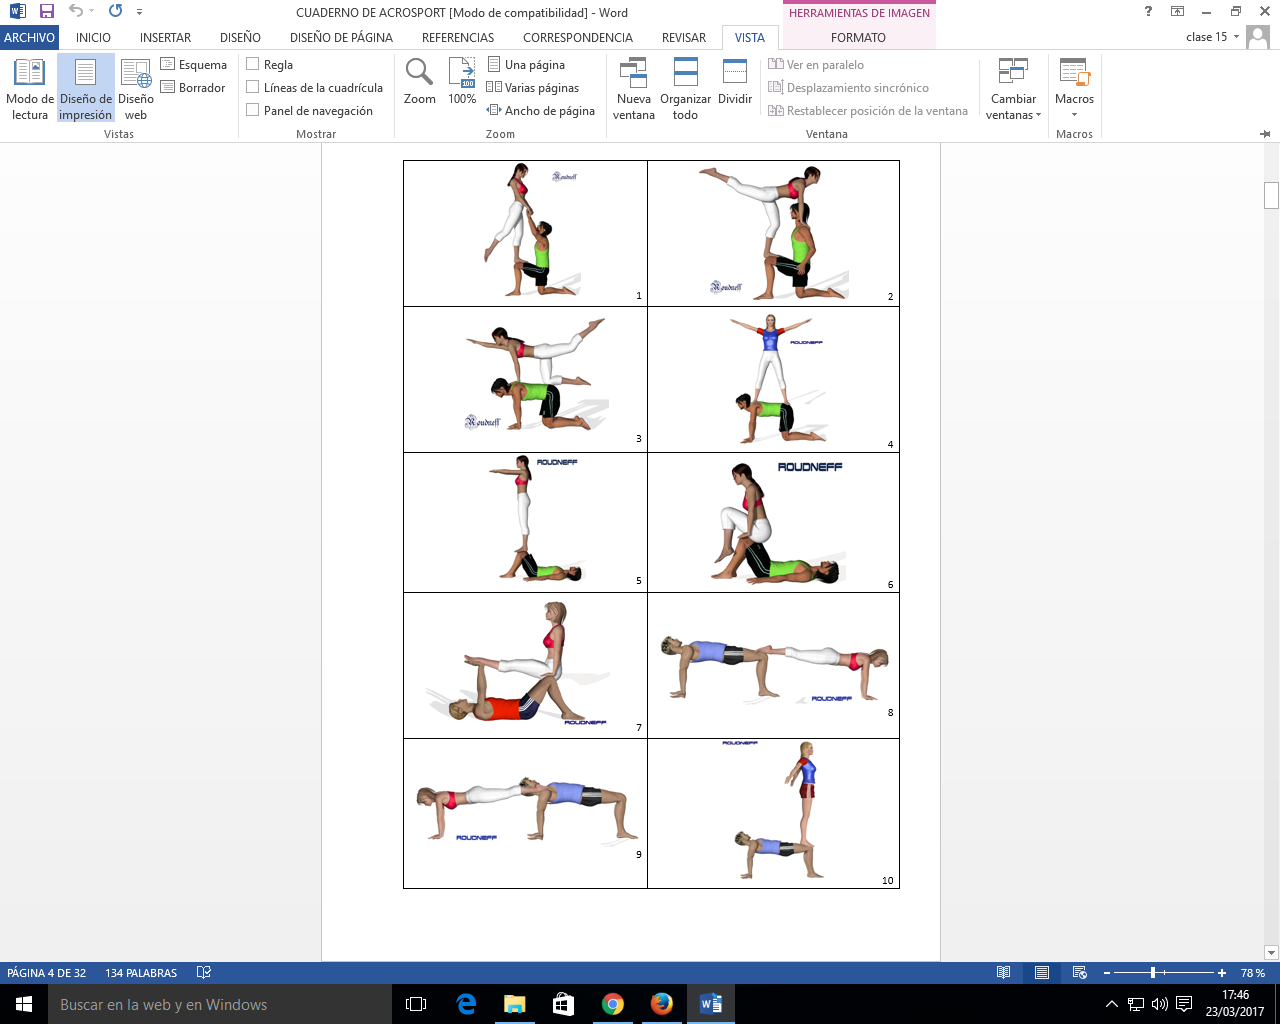Enable Panel de navegación checkbox
This screenshot has width=1280, height=1024.
[x=253, y=111]
